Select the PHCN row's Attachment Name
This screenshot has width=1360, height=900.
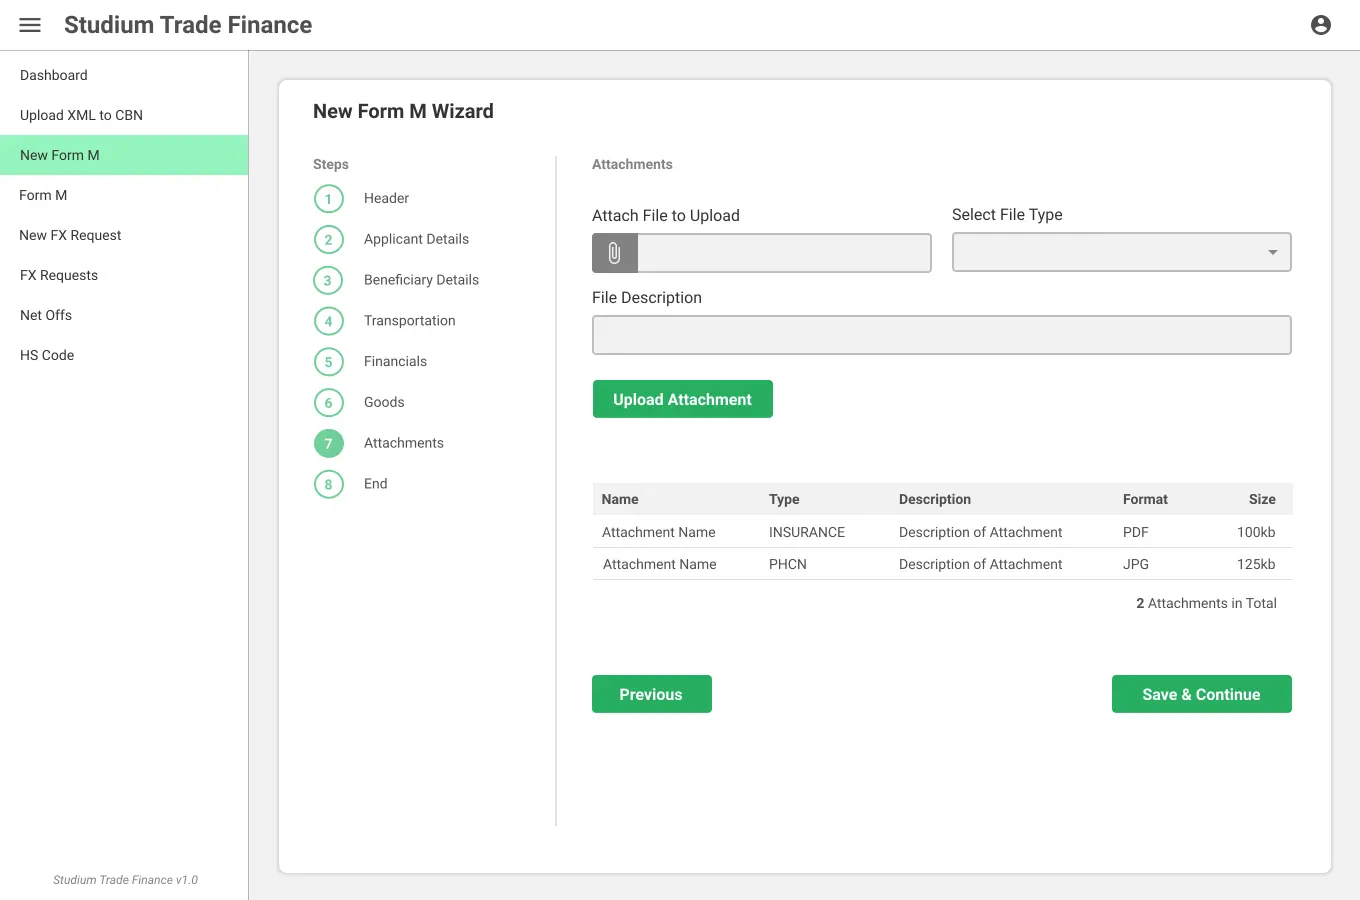coord(659,564)
